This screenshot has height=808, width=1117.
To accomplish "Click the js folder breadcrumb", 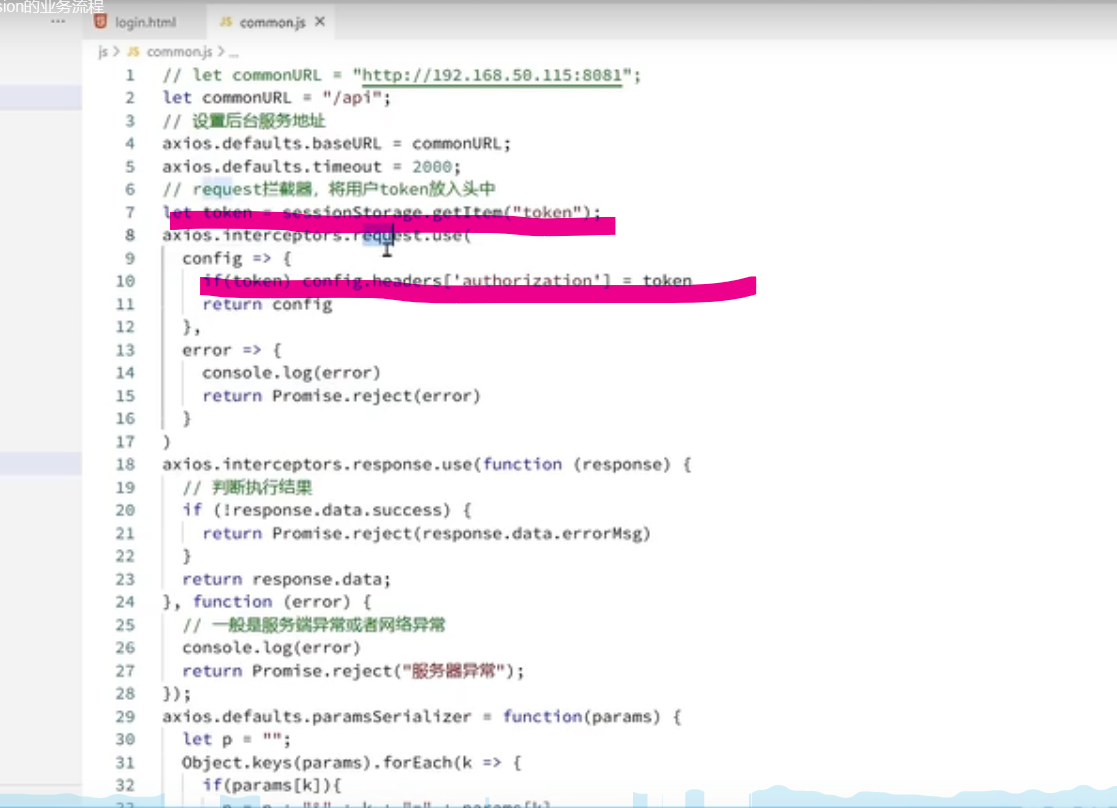I will click(x=103, y=51).
